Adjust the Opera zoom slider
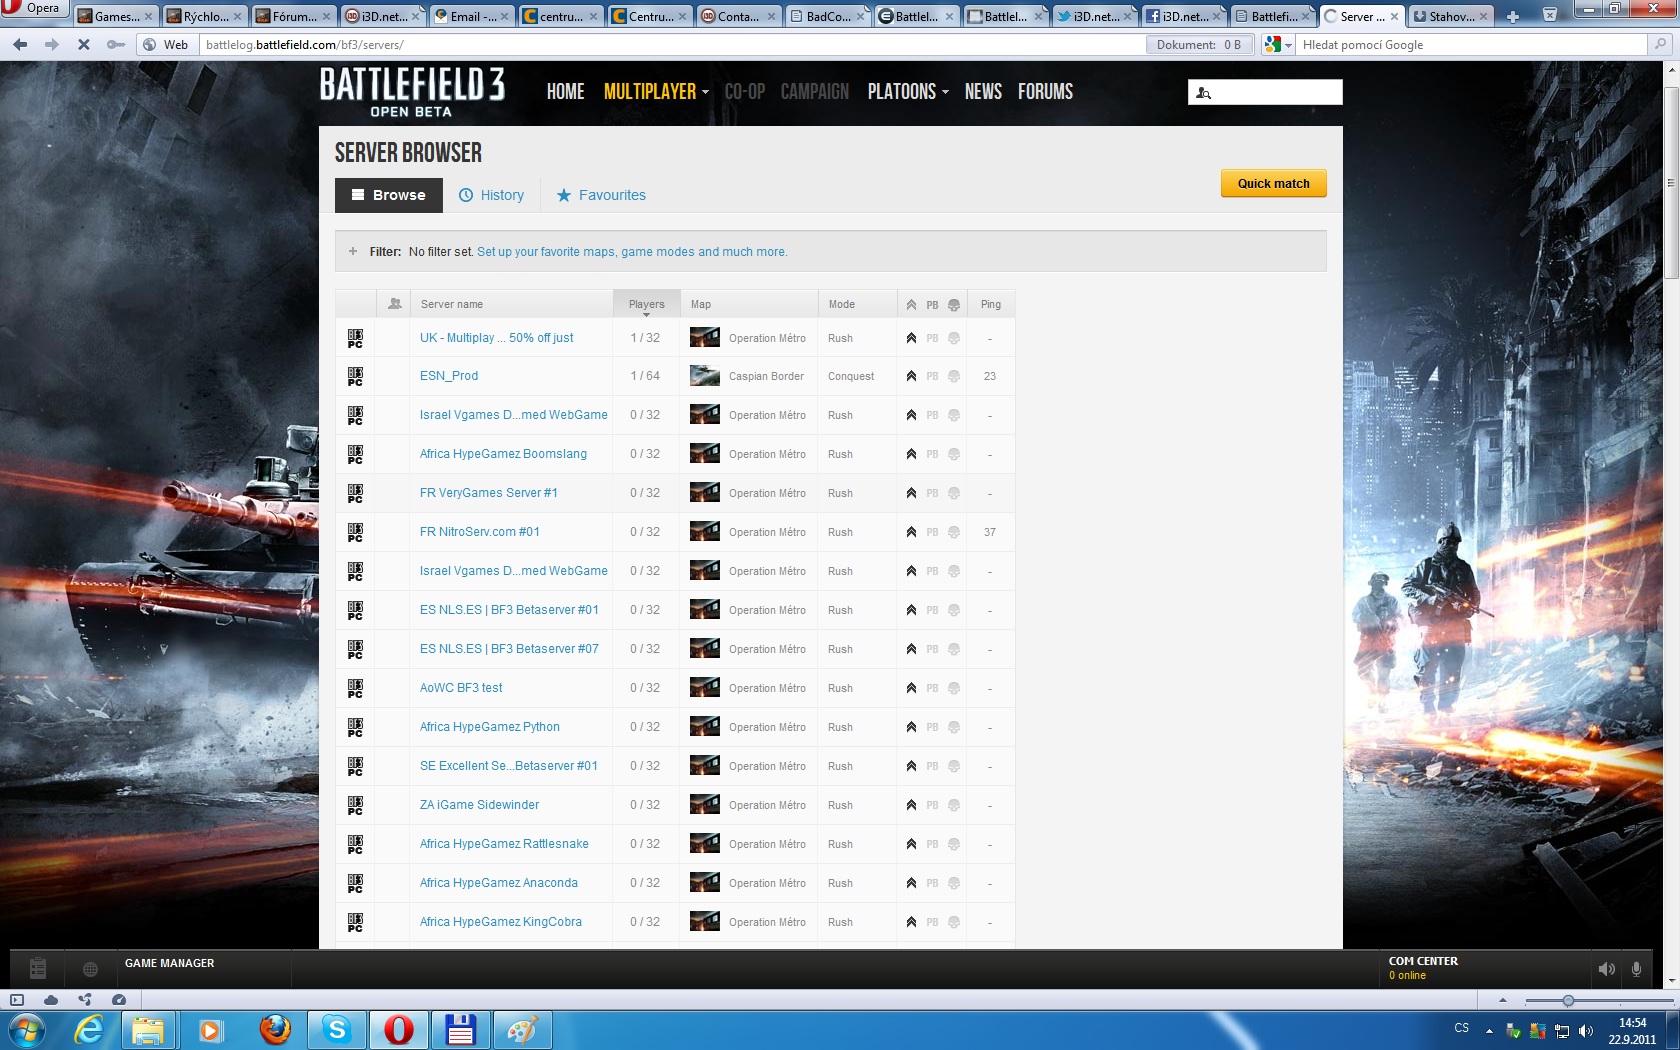Image resolution: width=1680 pixels, height=1050 pixels. 1568,1000
